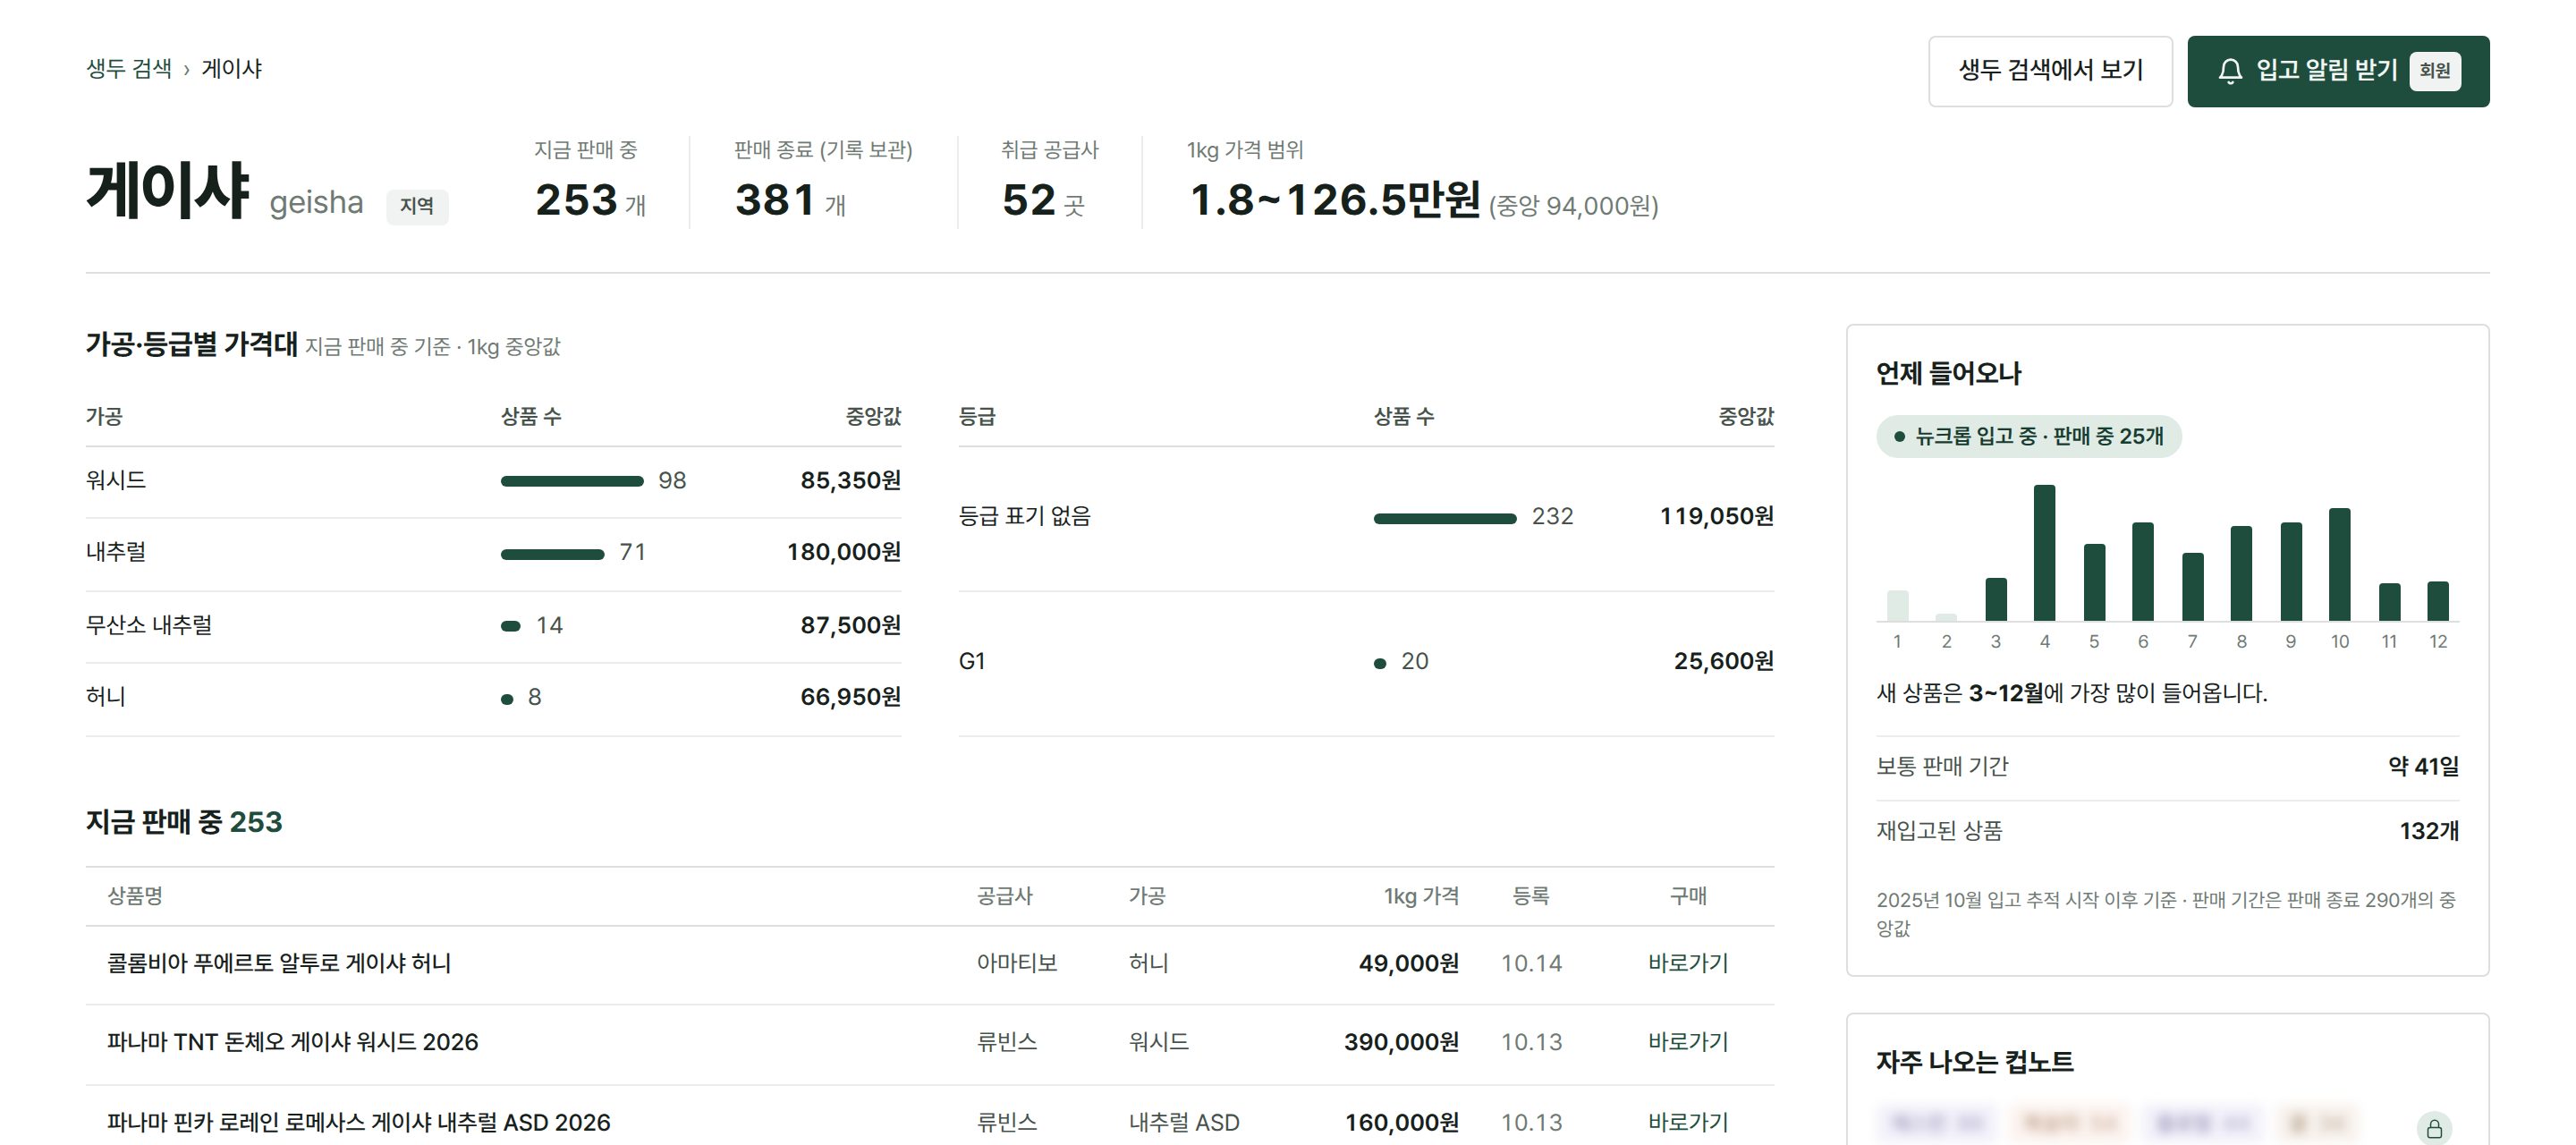Click the lock icon in 자주 나오는 컵노트
Viewport: 2576px width, 1145px height.
[x=2434, y=1128]
